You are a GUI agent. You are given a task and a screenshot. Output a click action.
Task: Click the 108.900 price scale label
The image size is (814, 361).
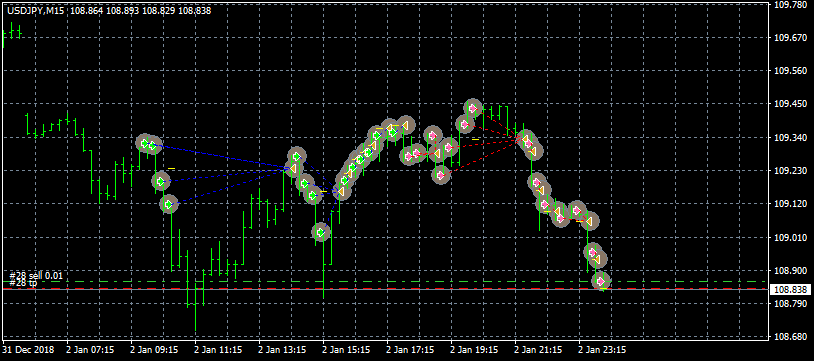790,271
